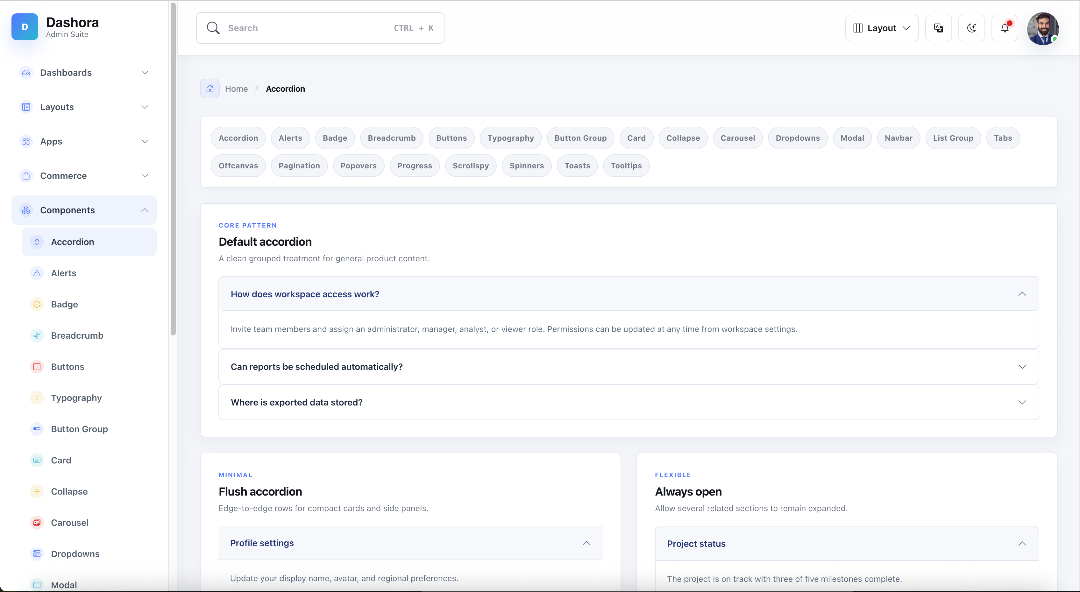Click the Components sidebar icon
Screen dimensions: 1080x592
coord(26,210)
